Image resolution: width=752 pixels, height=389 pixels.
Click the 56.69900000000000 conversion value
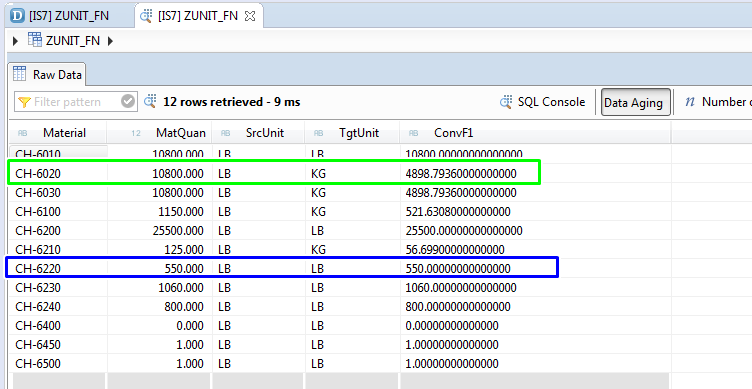[455, 249]
